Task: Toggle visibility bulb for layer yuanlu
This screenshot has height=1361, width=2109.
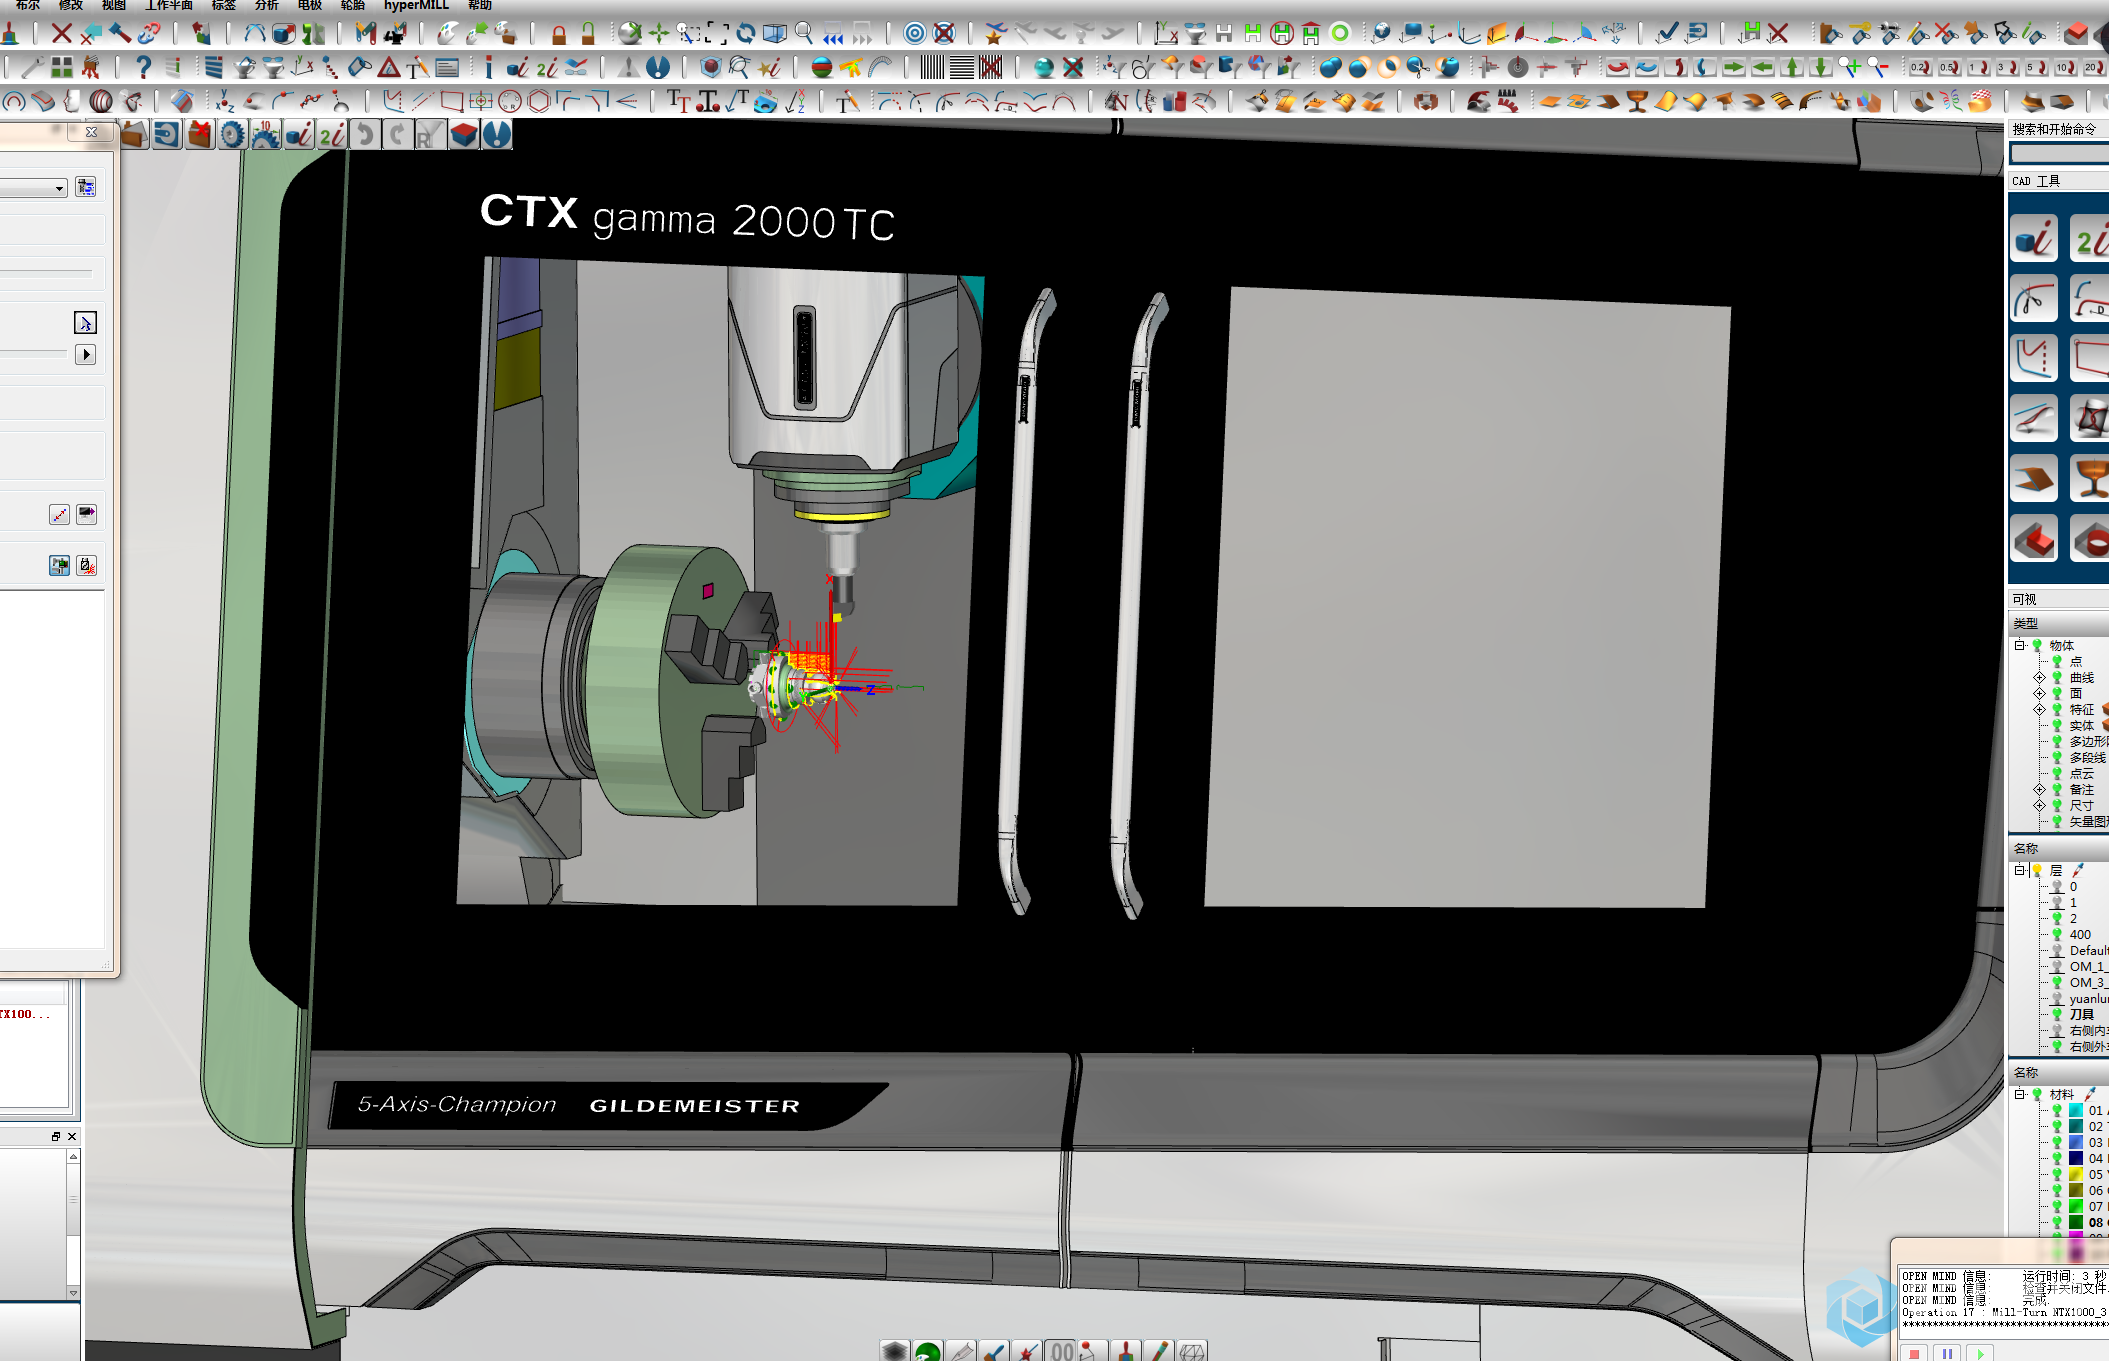Action: tap(2057, 999)
